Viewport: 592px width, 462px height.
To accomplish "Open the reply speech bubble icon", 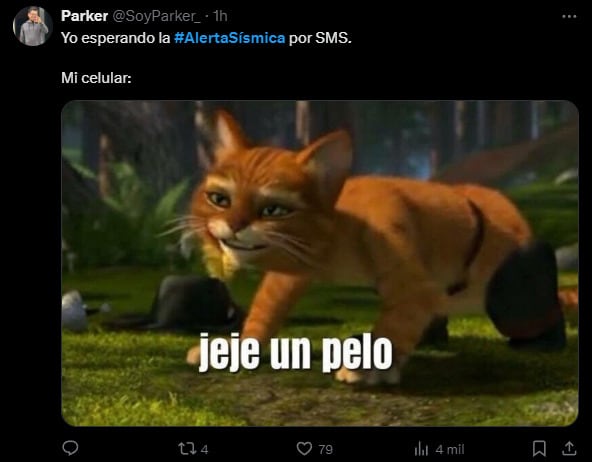I will pyautogui.click(x=70, y=448).
